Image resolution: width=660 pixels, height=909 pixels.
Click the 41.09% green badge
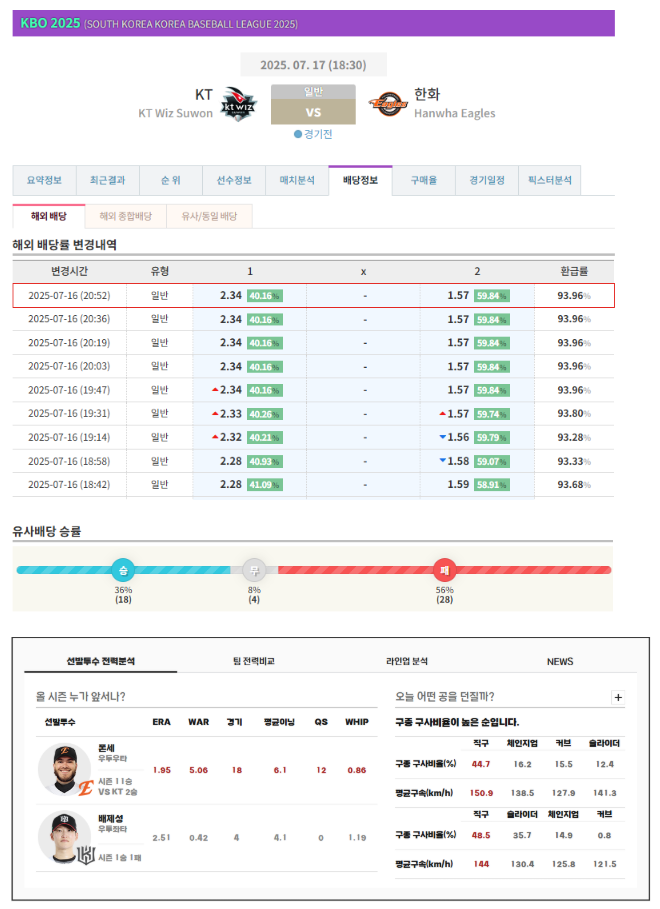click(264, 485)
